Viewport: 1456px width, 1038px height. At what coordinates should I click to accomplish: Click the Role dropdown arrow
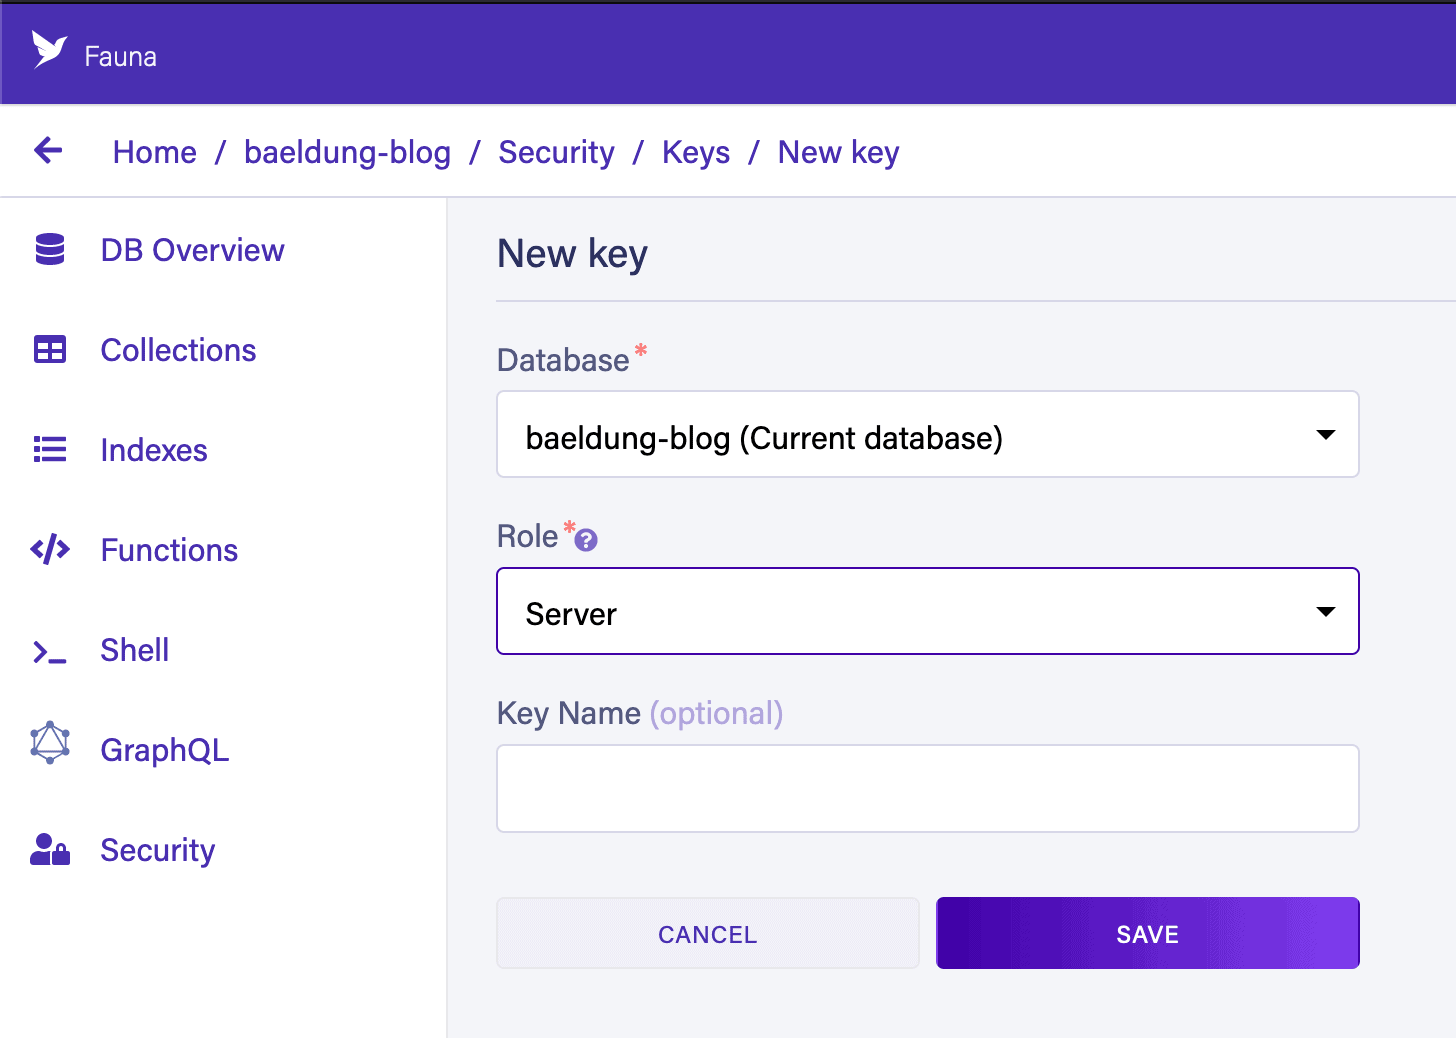pos(1326,612)
